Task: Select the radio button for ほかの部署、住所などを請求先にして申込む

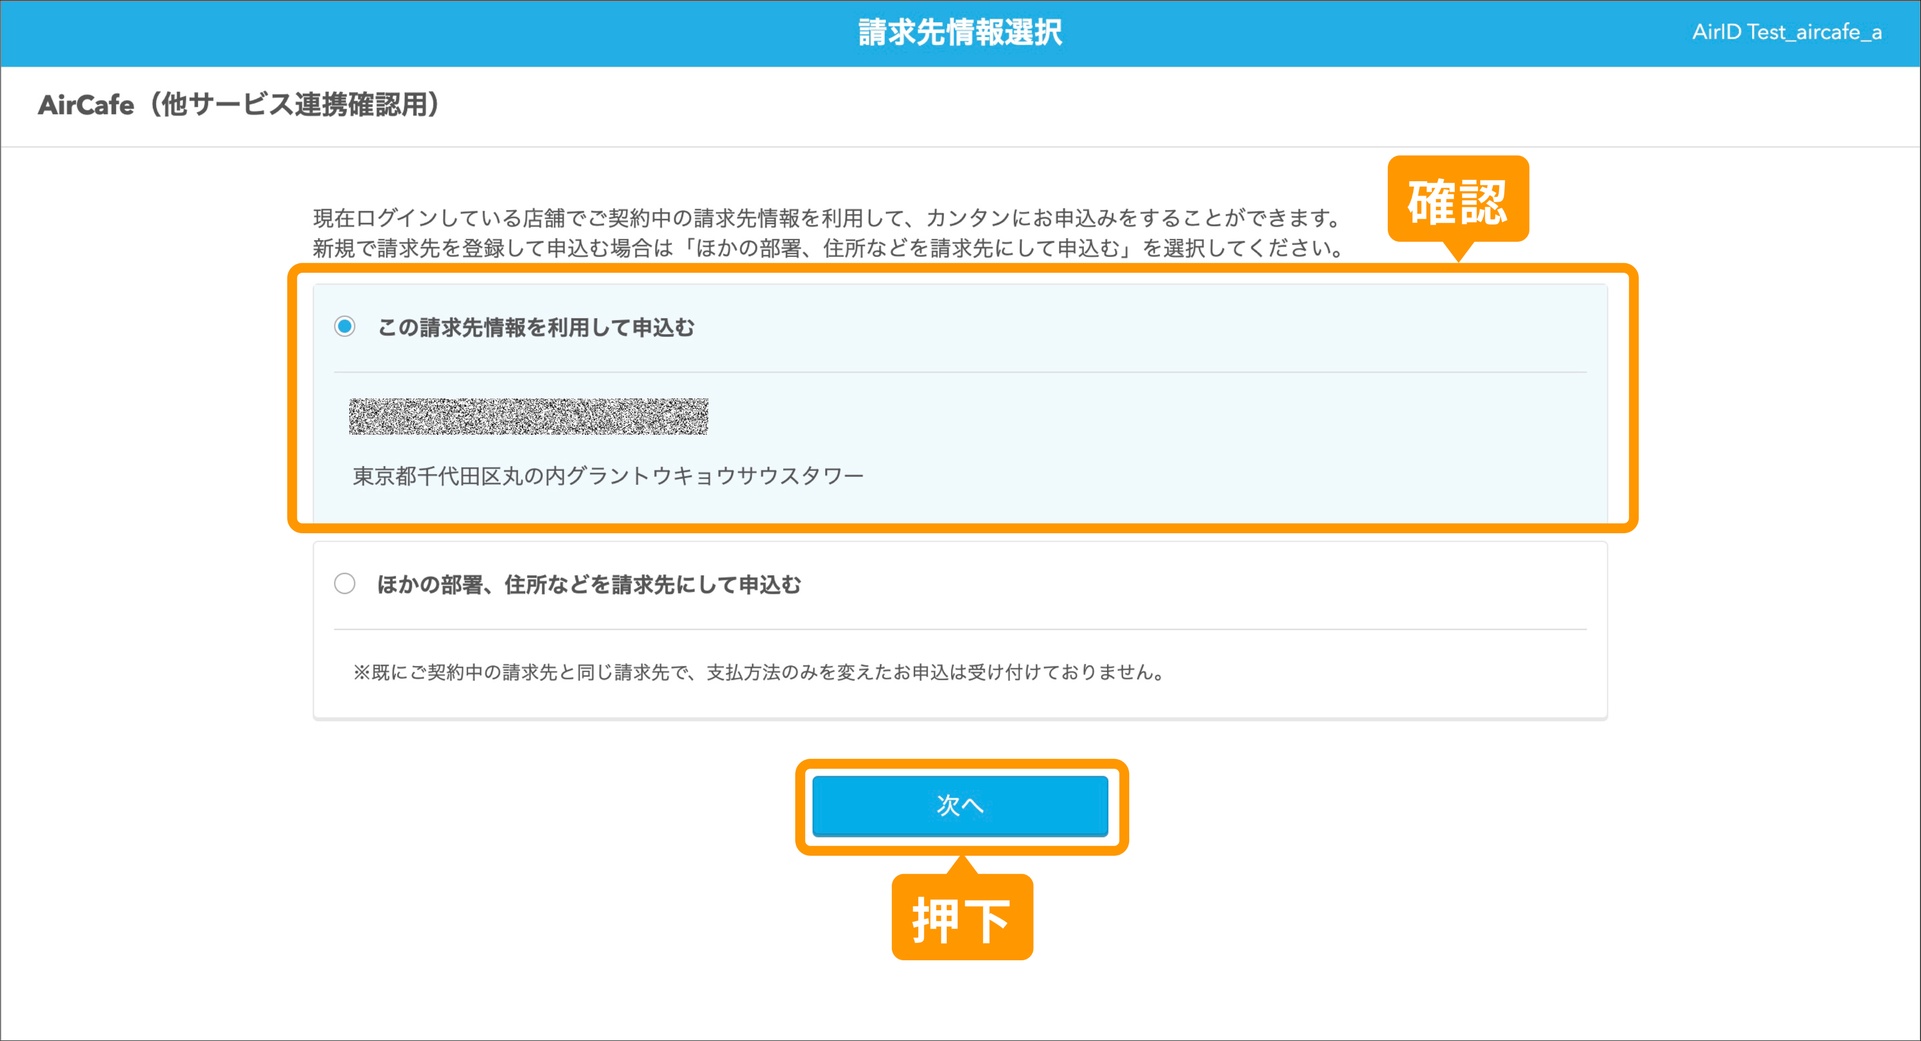Action: click(x=345, y=584)
